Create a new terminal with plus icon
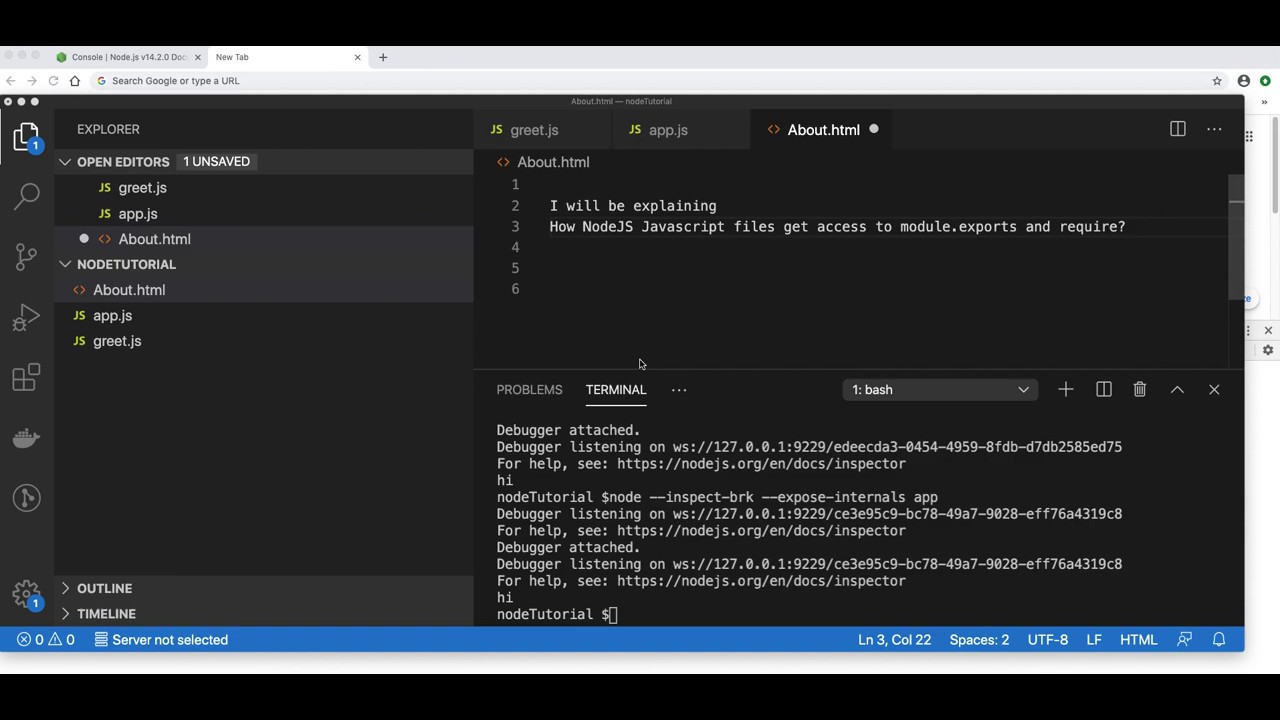Image resolution: width=1280 pixels, height=720 pixels. [1065, 389]
